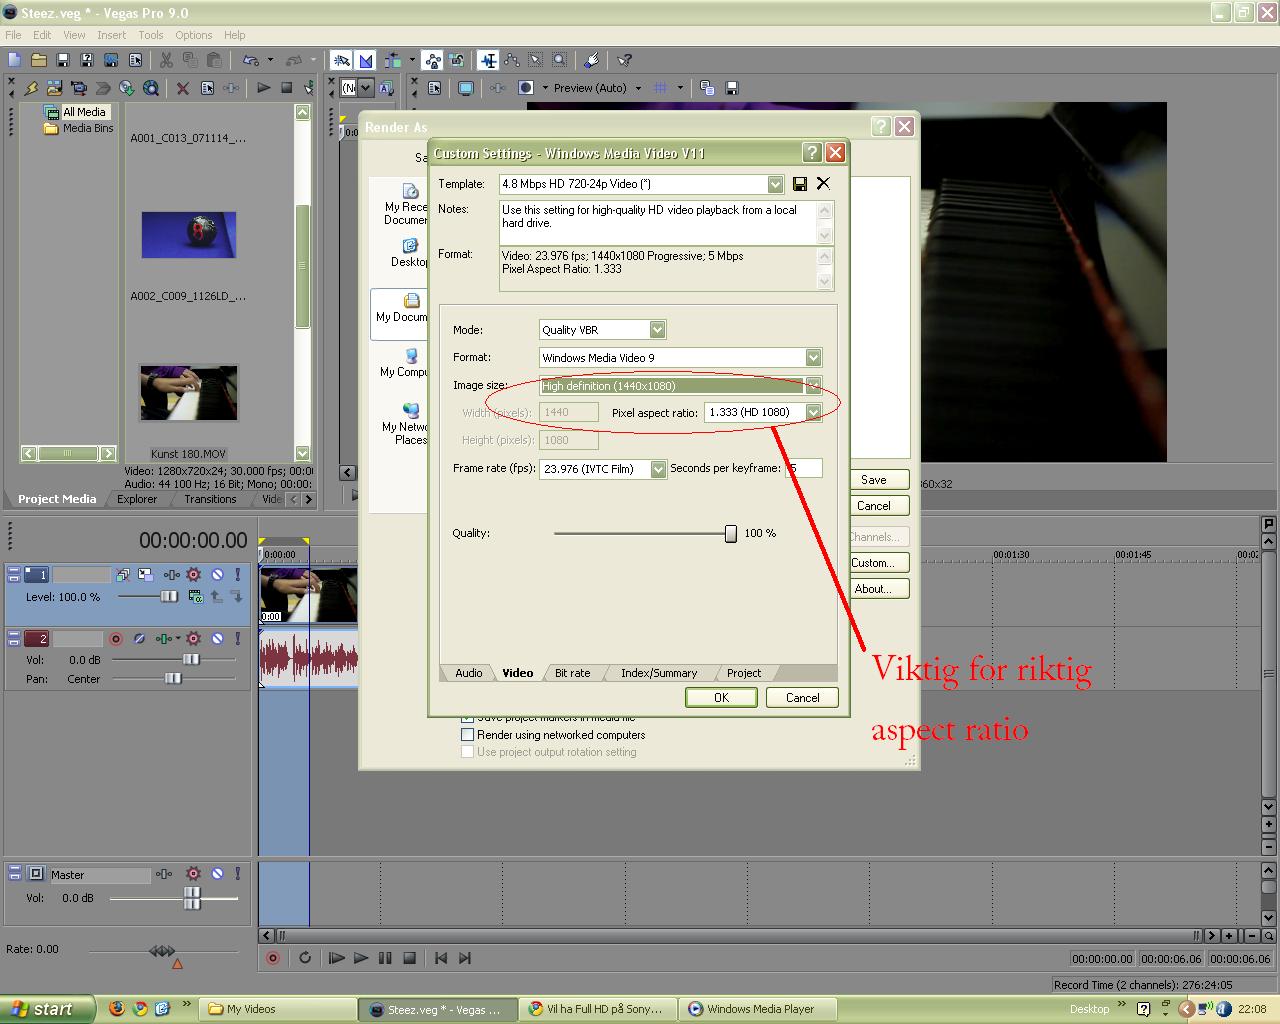The width and height of the screenshot is (1280, 1024).
Task: Toggle the timeline Loop Playback button
Action: pyautogui.click(x=305, y=958)
